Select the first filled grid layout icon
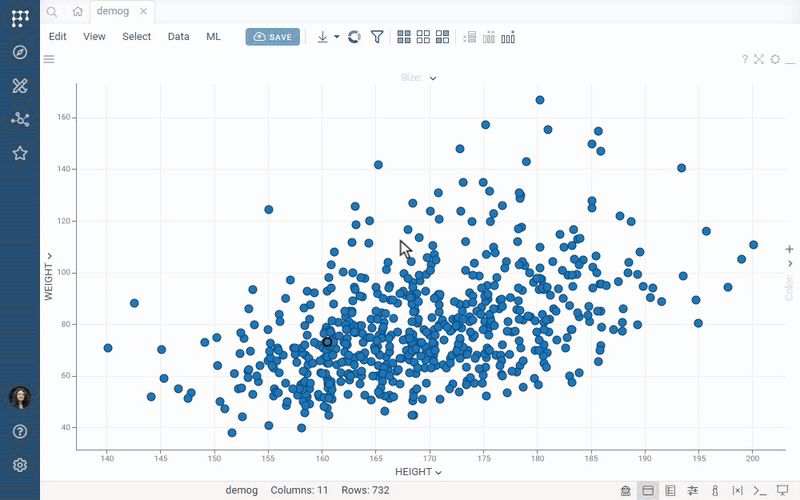 pos(404,37)
